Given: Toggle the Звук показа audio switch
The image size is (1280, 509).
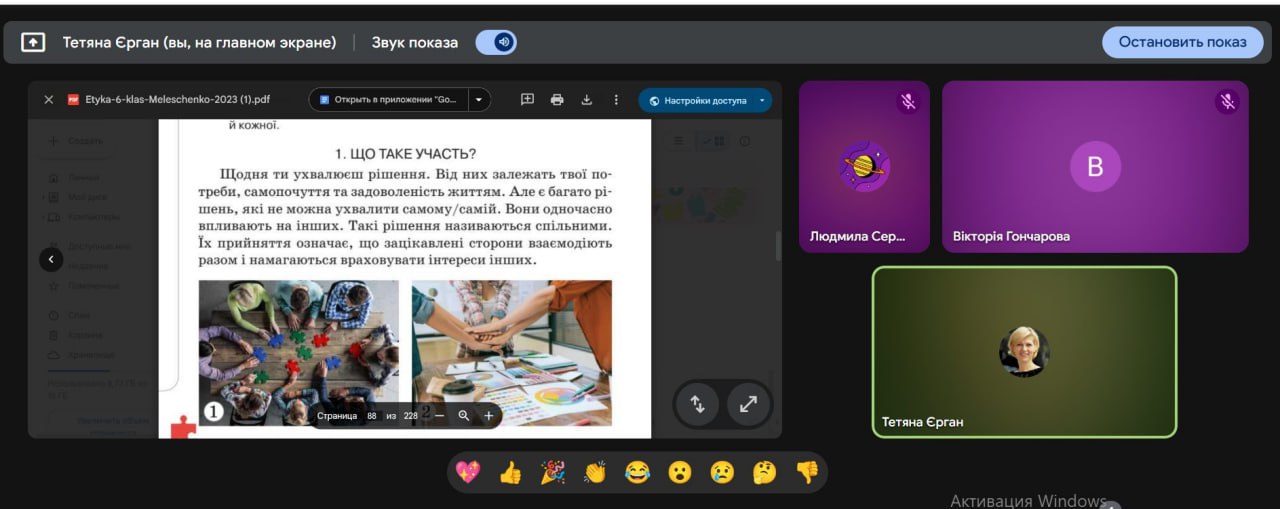Looking at the screenshot, I should (496, 42).
